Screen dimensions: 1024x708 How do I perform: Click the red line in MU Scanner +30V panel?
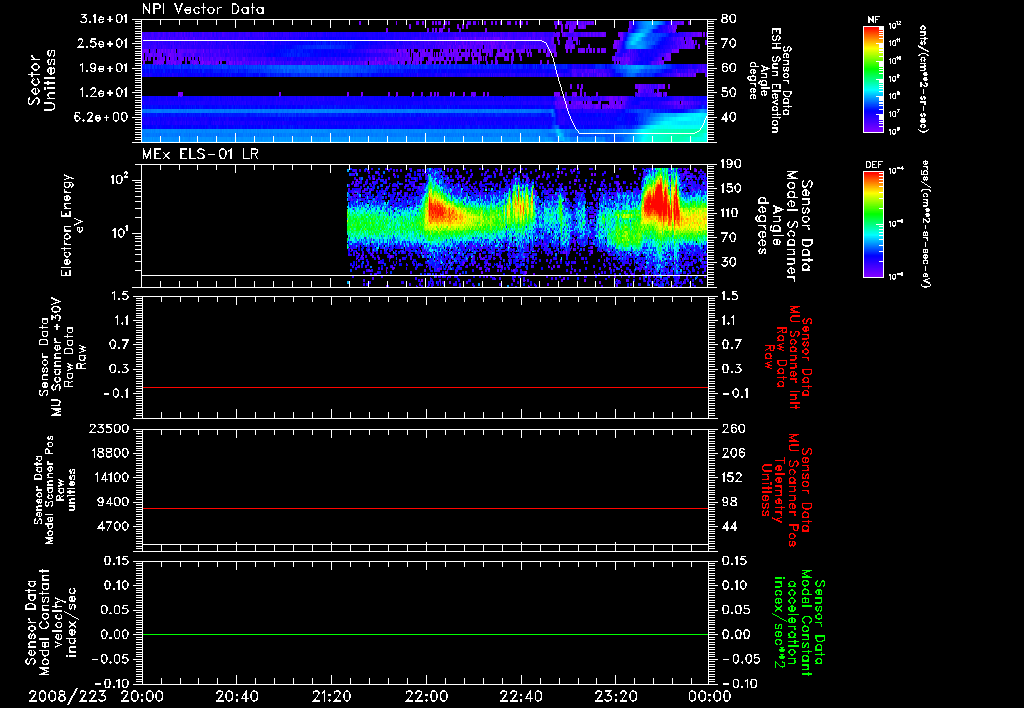tap(425, 388)
